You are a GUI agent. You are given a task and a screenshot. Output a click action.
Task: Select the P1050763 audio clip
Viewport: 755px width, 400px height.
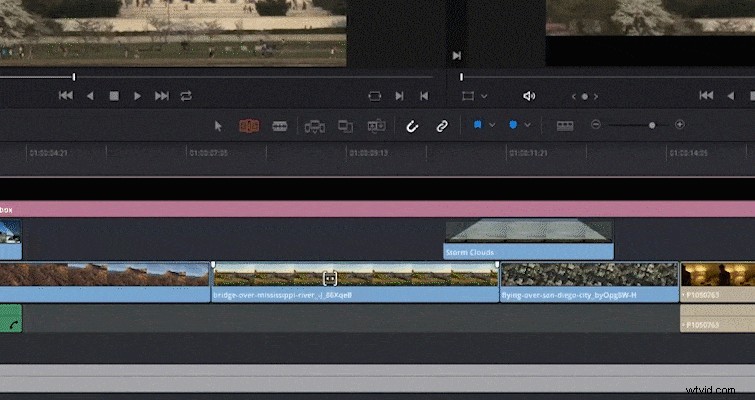[717, 318]
